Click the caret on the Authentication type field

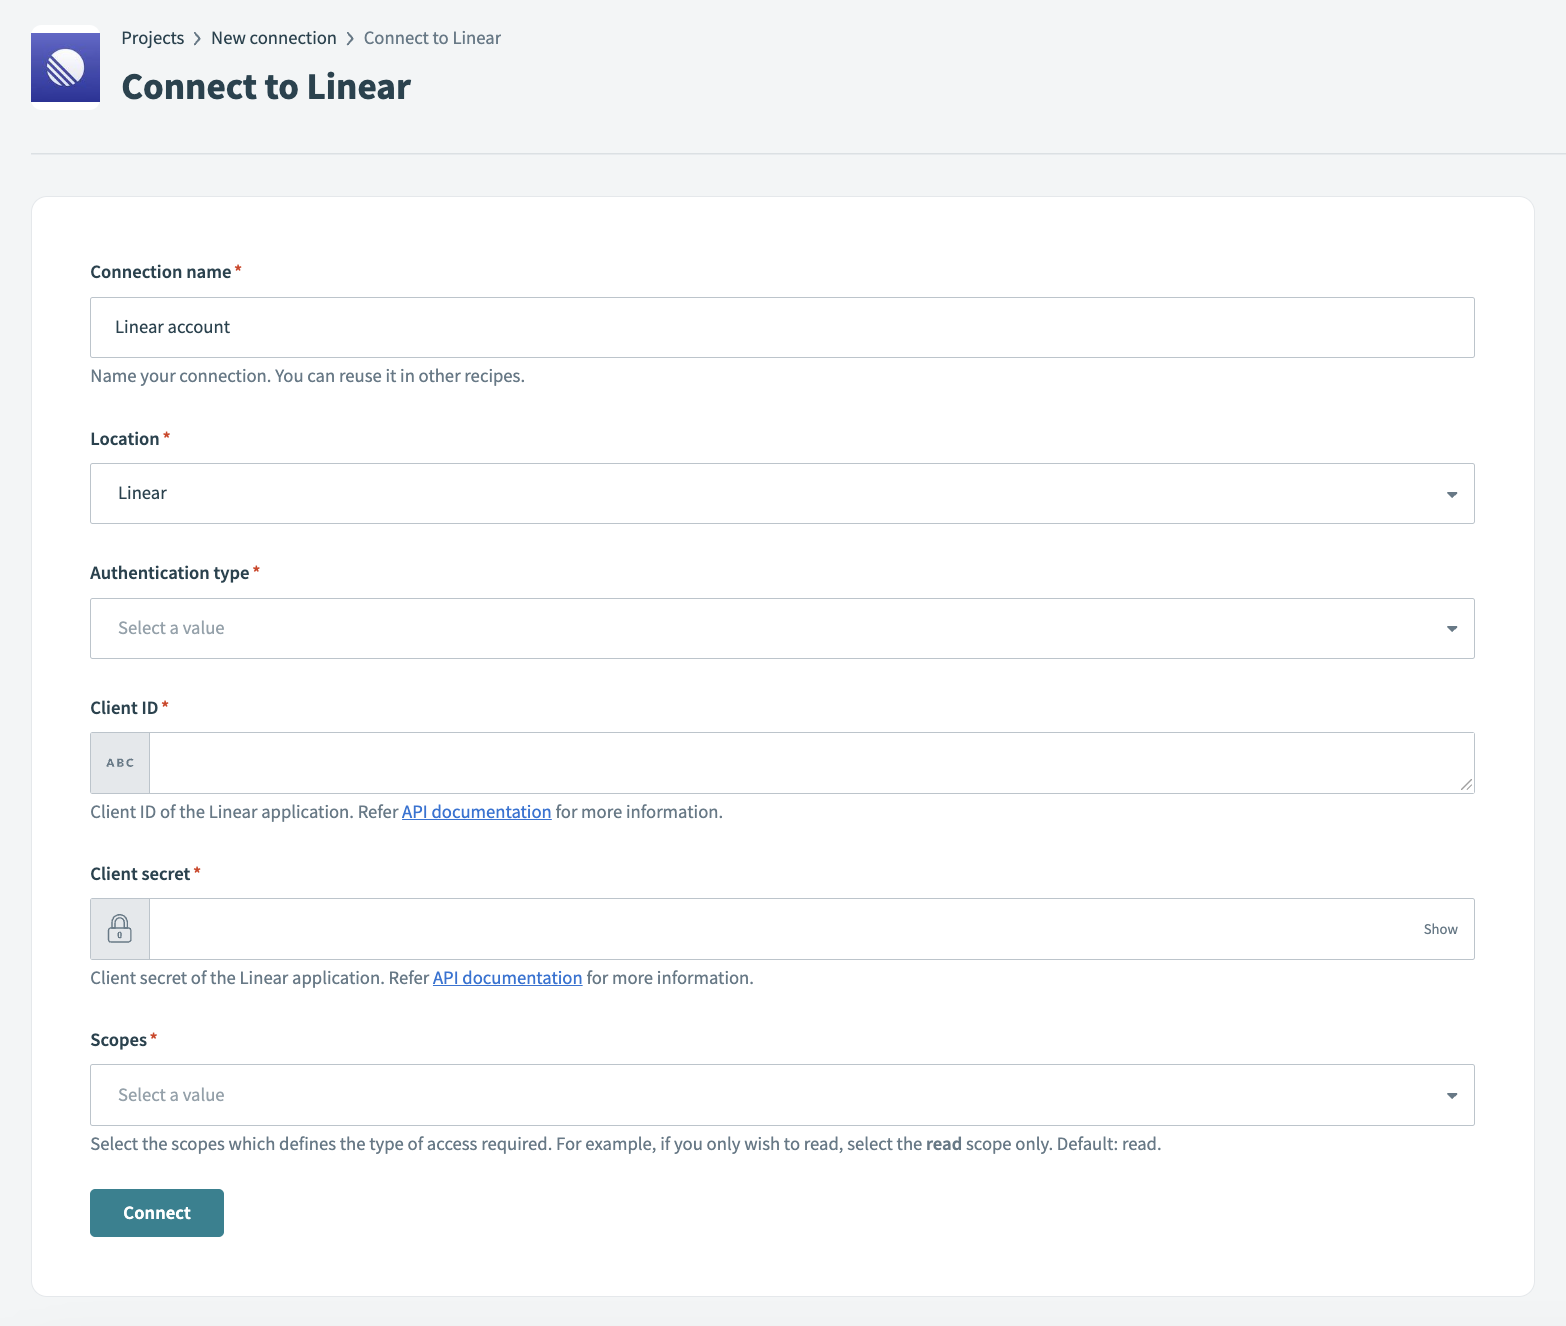1451,628
